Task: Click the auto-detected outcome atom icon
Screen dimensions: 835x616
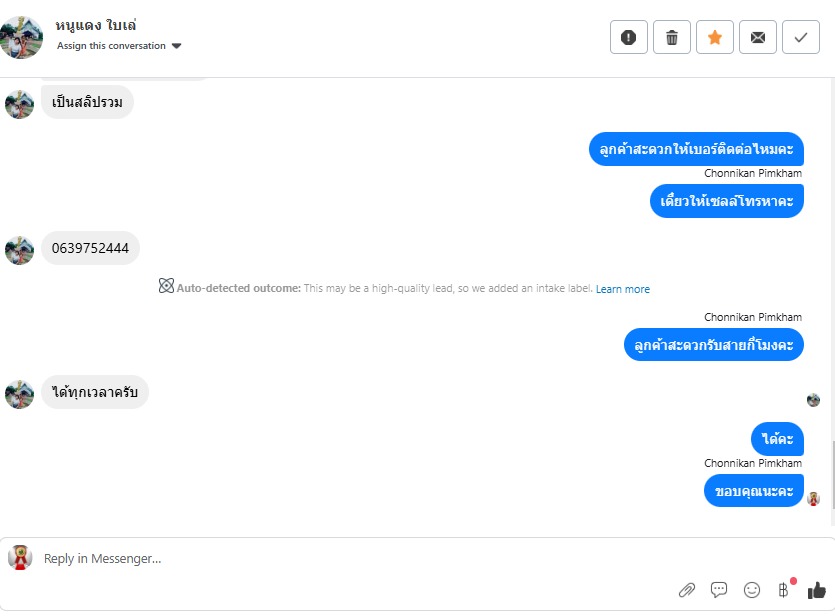Action: click(166, 286)
